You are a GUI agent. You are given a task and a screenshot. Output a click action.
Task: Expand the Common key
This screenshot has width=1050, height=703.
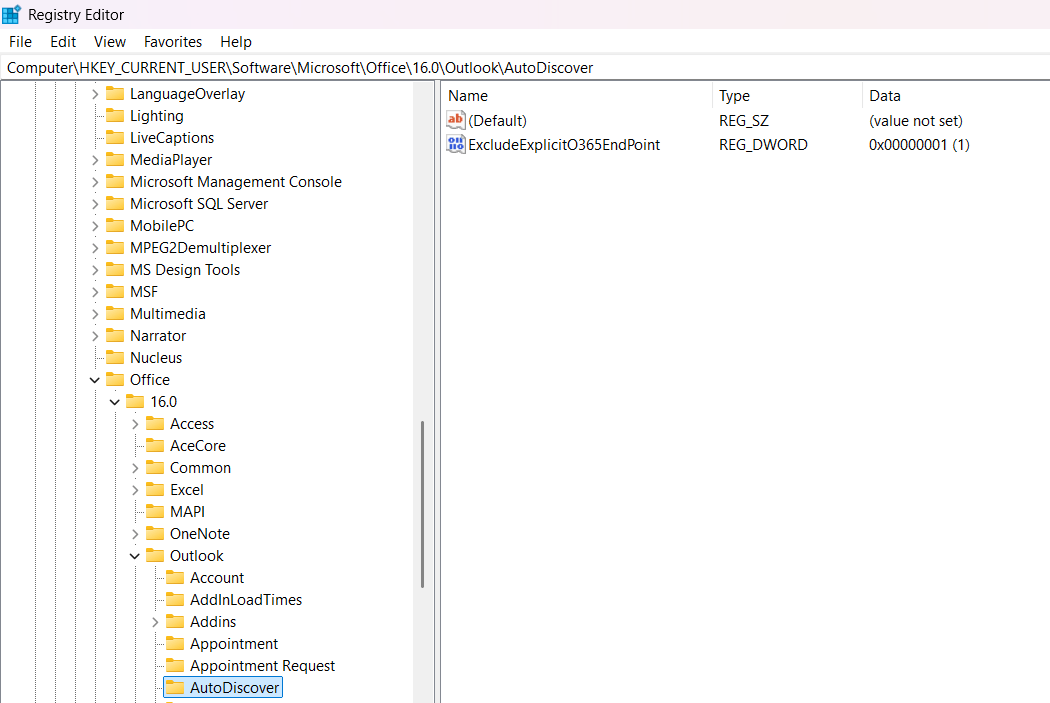135,468
